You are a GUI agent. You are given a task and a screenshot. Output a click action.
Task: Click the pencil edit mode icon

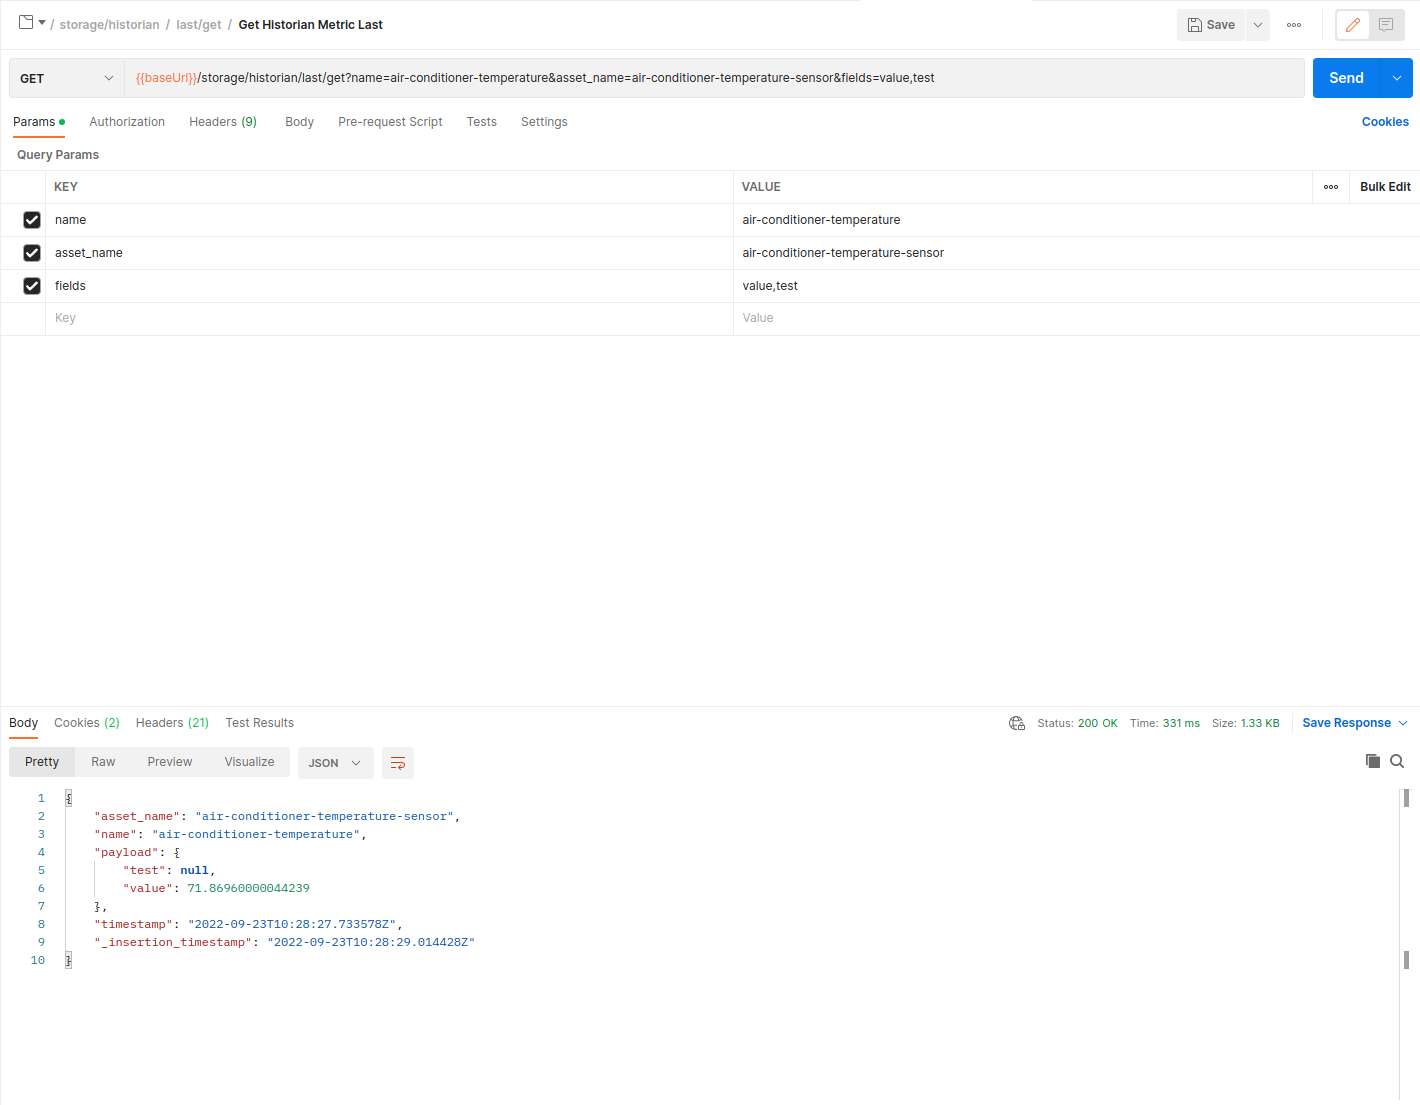tap(1353, 25)
